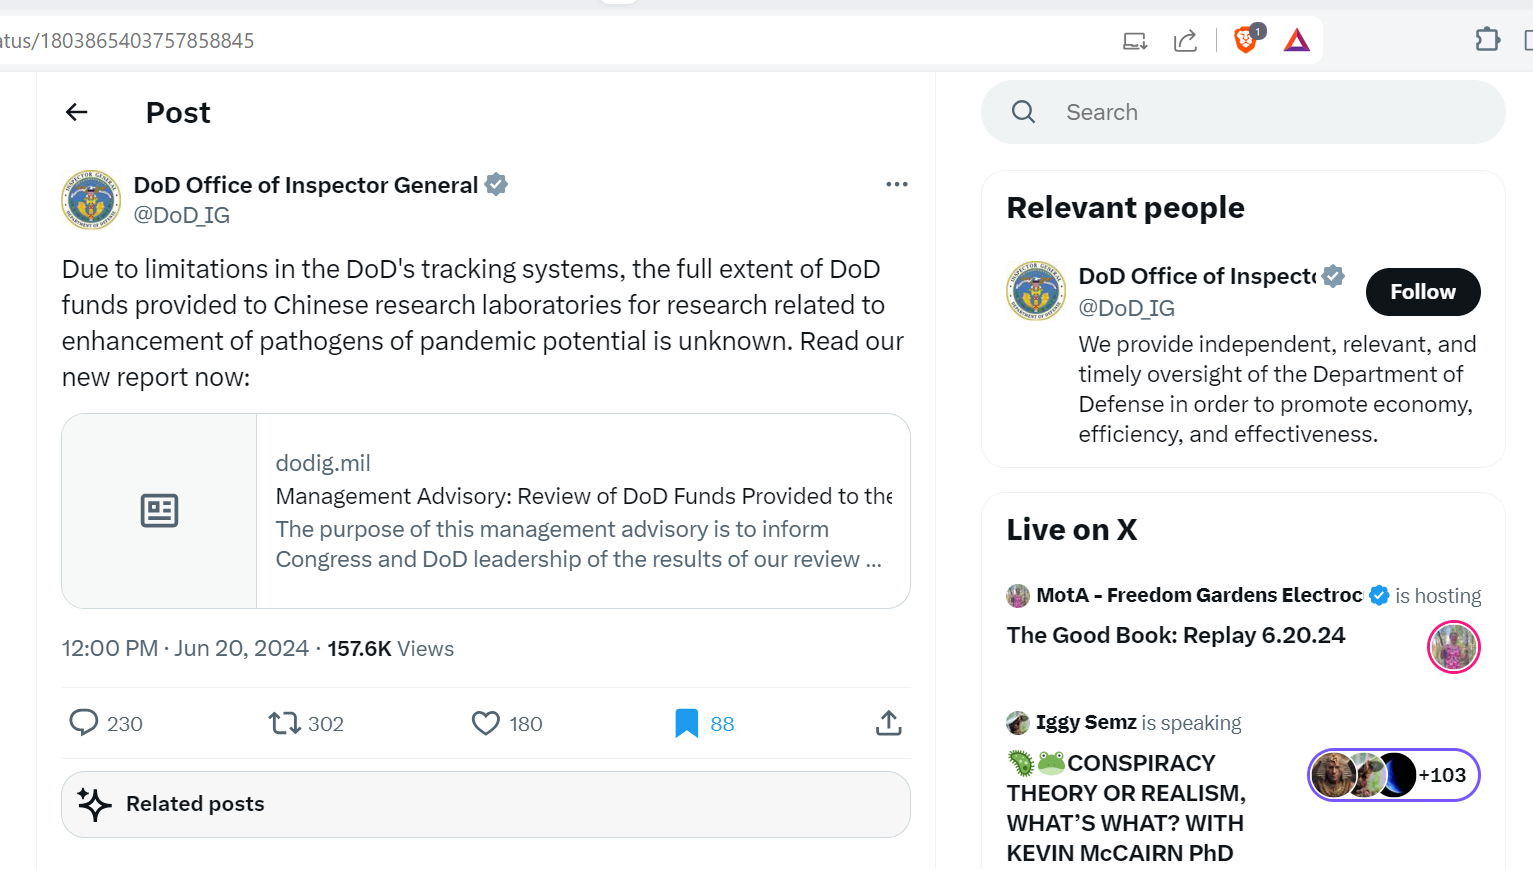Repost using the icon showing 302
This screenshot has height=869, width=1533.
coord(284,722)
